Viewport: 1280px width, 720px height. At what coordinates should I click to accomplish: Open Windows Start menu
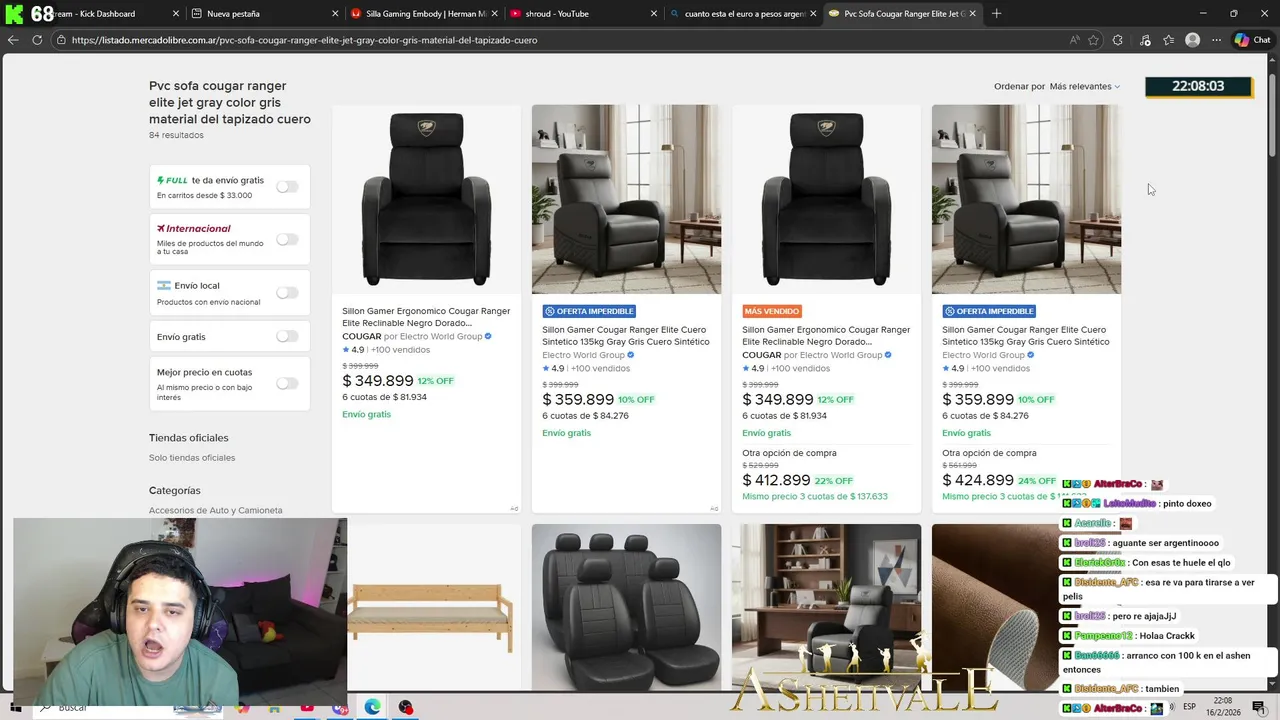point(15,707)
